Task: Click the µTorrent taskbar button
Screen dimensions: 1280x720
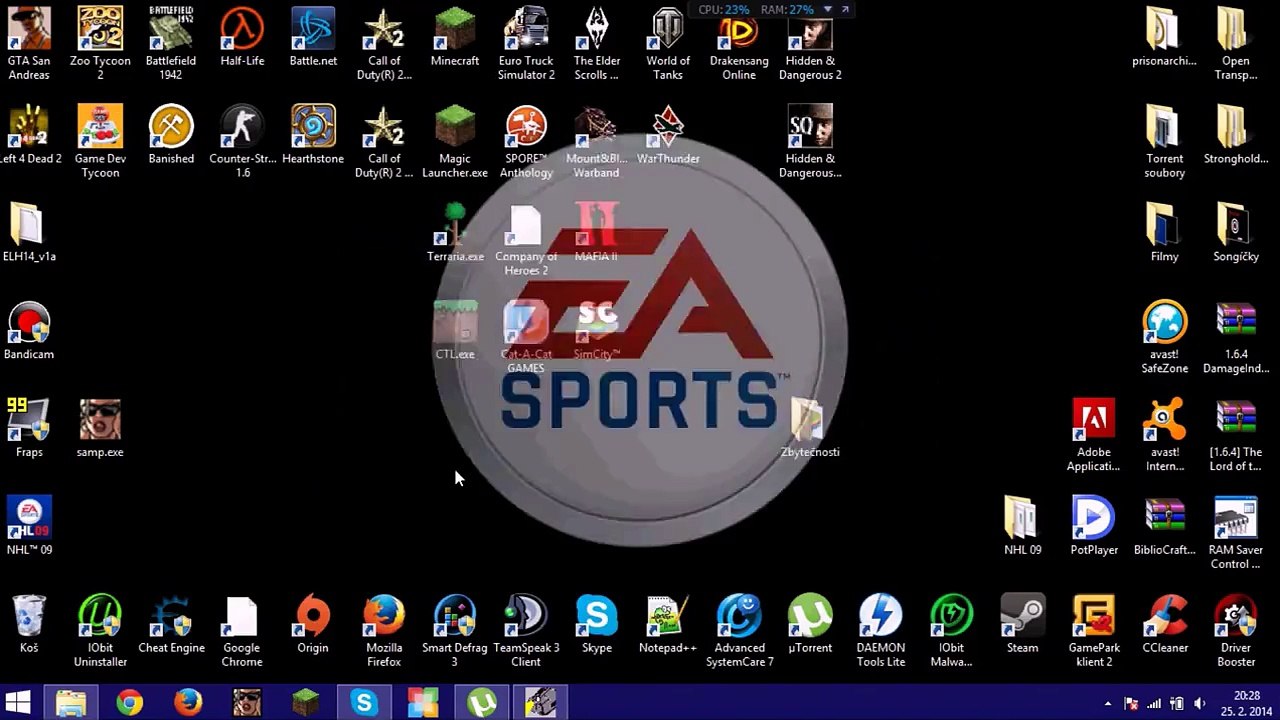Action: [x=482, y=703]
